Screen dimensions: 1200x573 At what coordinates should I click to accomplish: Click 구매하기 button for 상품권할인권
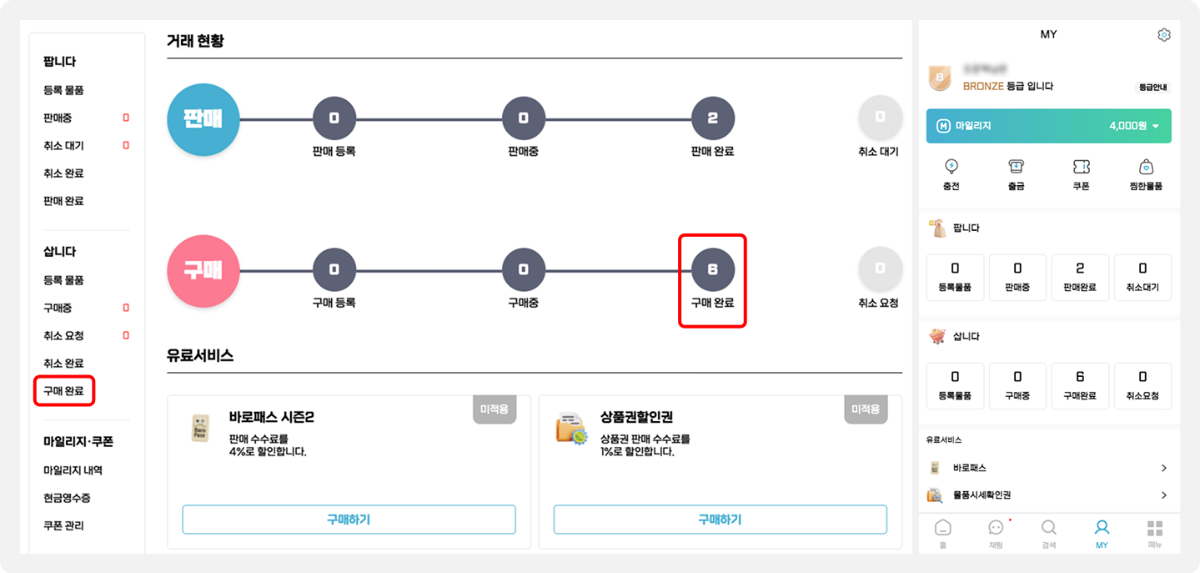tap(719, 520)
